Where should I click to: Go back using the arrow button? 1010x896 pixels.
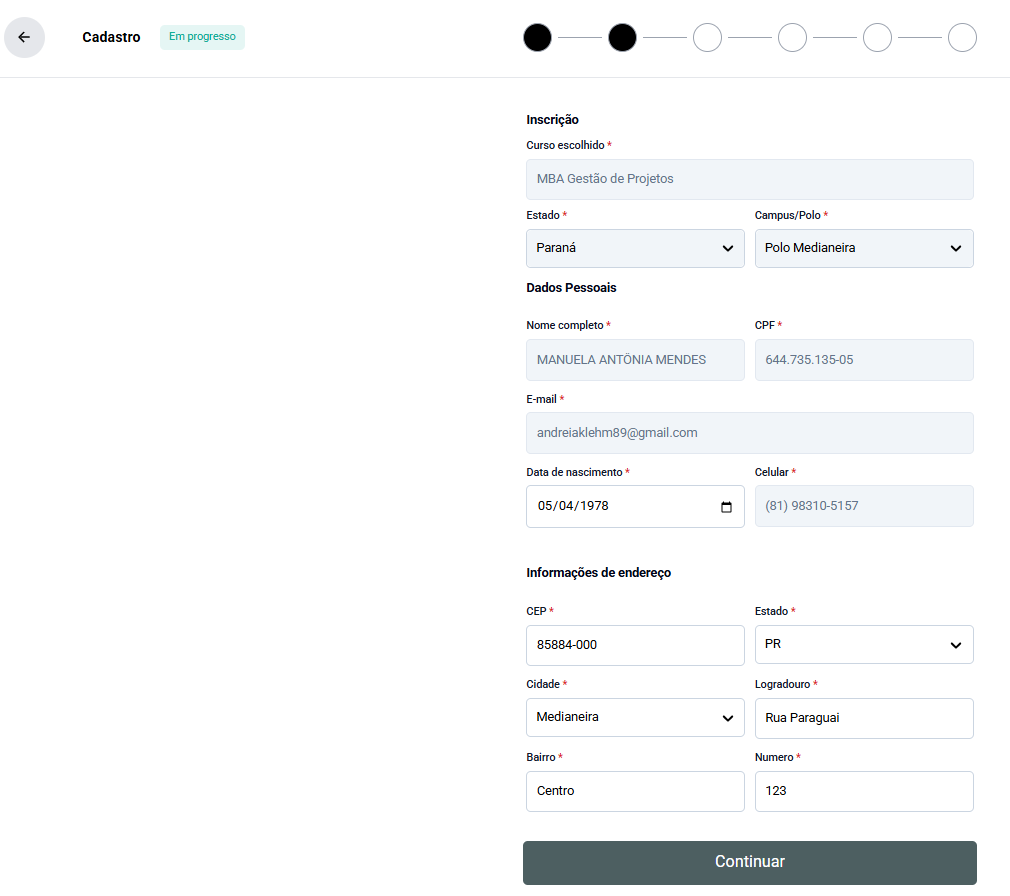click(x=24, y=37)
